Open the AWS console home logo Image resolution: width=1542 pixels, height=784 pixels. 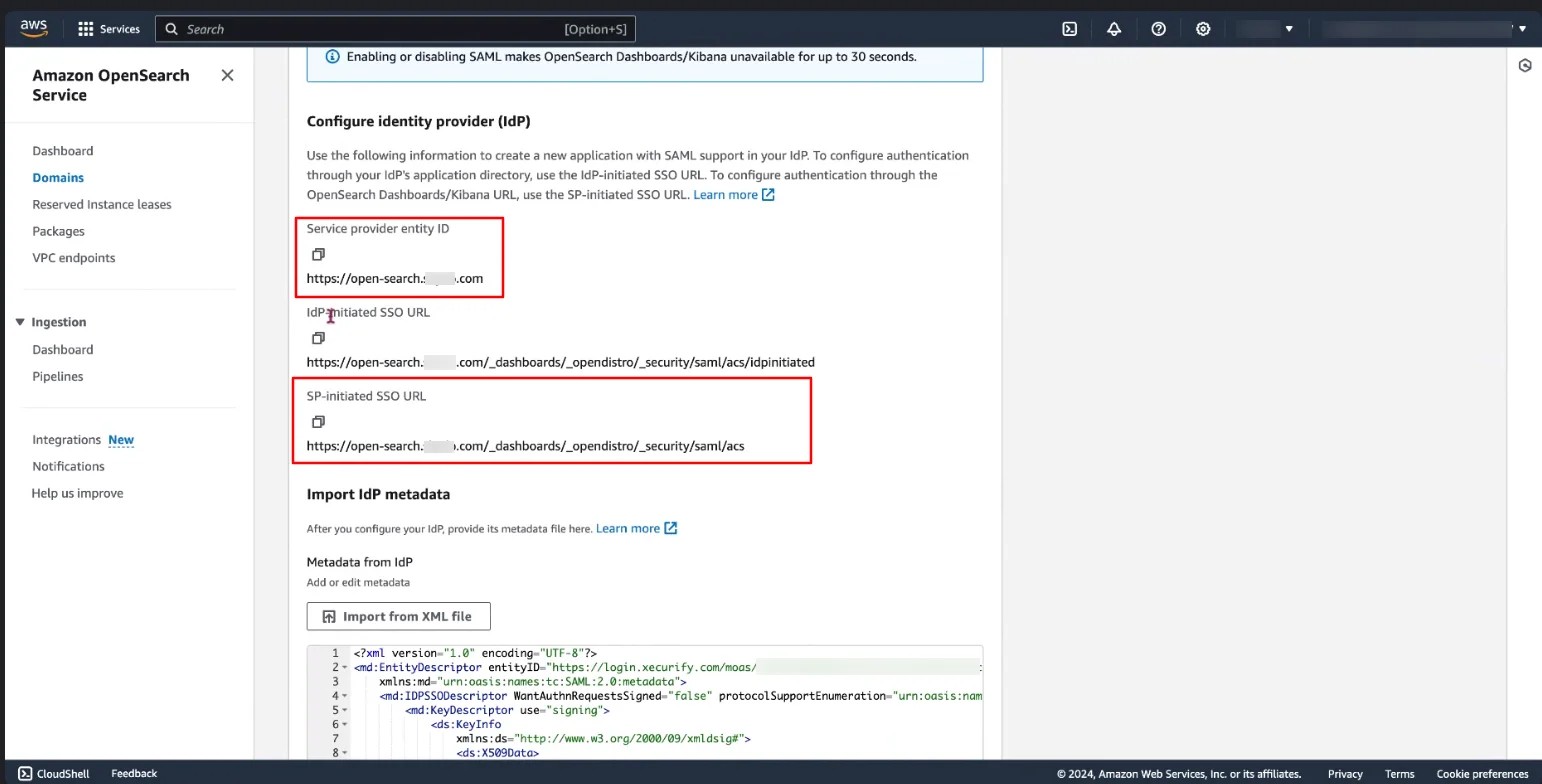(32, 29)
